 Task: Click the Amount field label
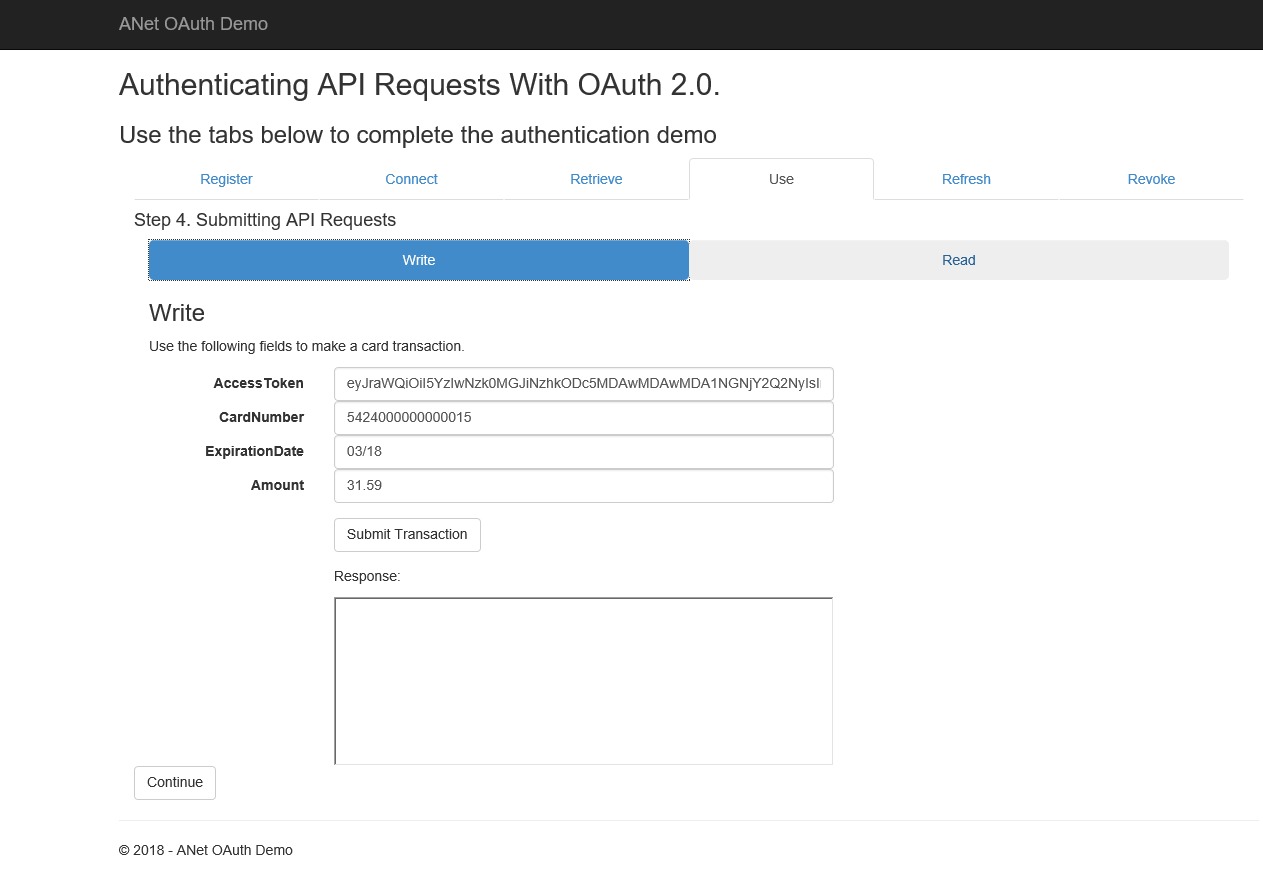tap(277, 486)
